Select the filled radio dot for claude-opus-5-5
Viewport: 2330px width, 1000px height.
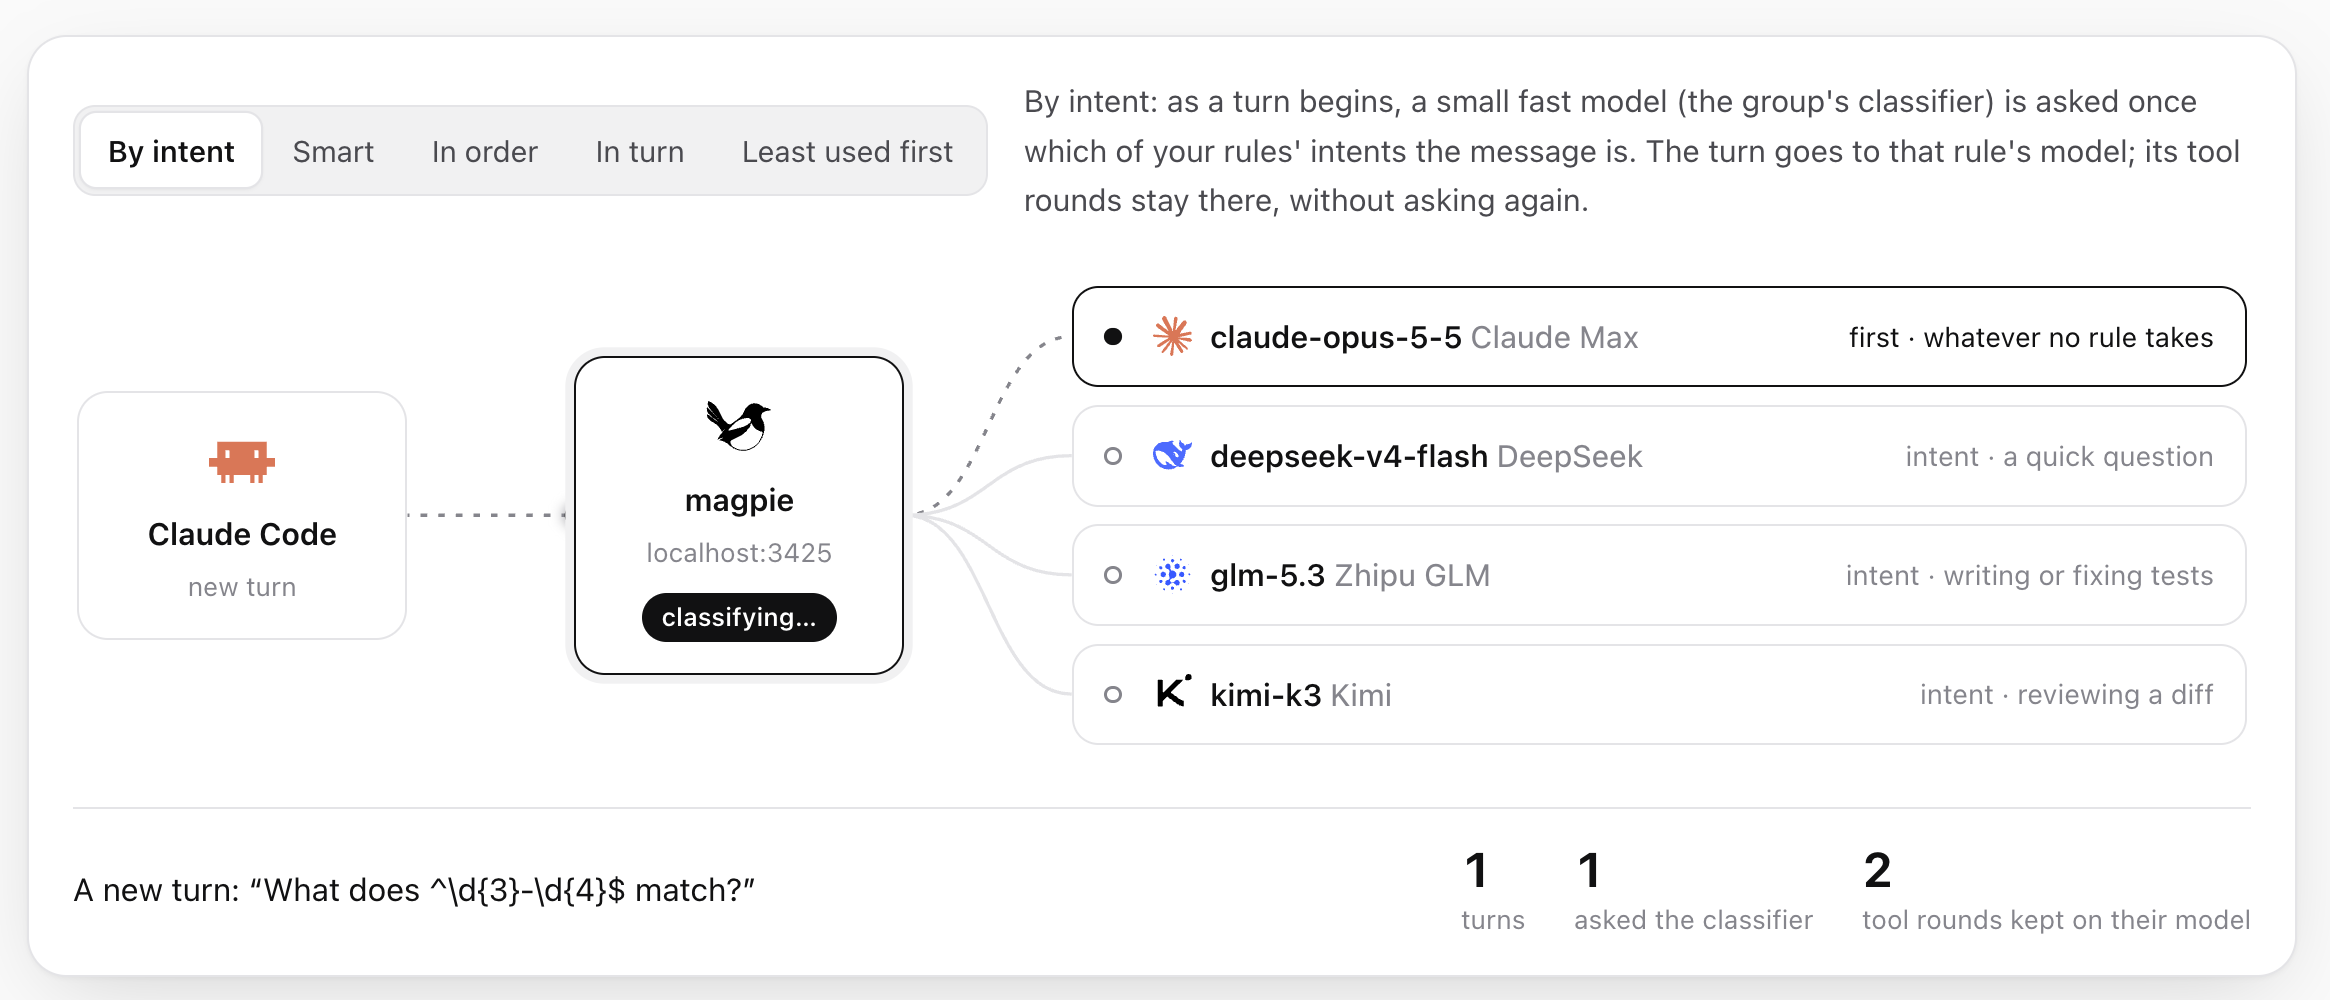click(1113, 337)
